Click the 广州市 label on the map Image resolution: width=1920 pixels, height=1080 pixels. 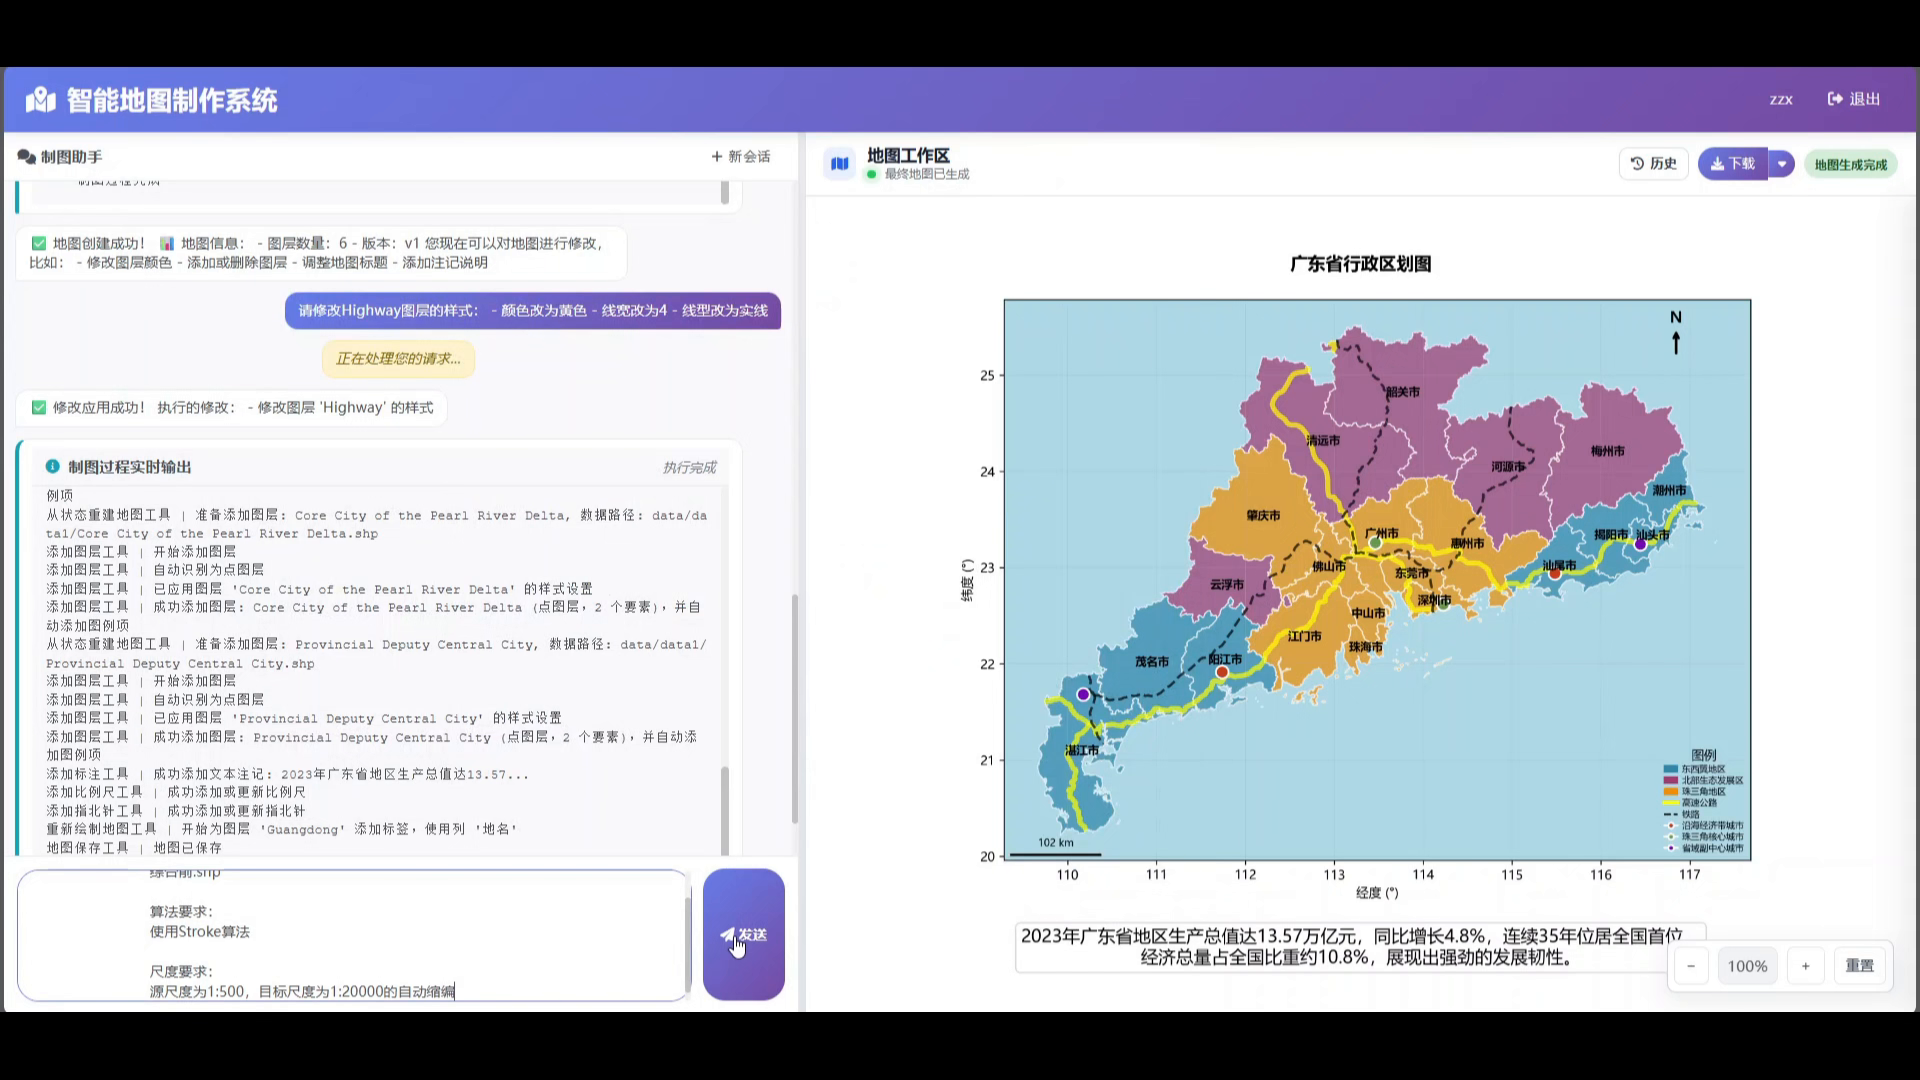click(x=1382, y=533)
